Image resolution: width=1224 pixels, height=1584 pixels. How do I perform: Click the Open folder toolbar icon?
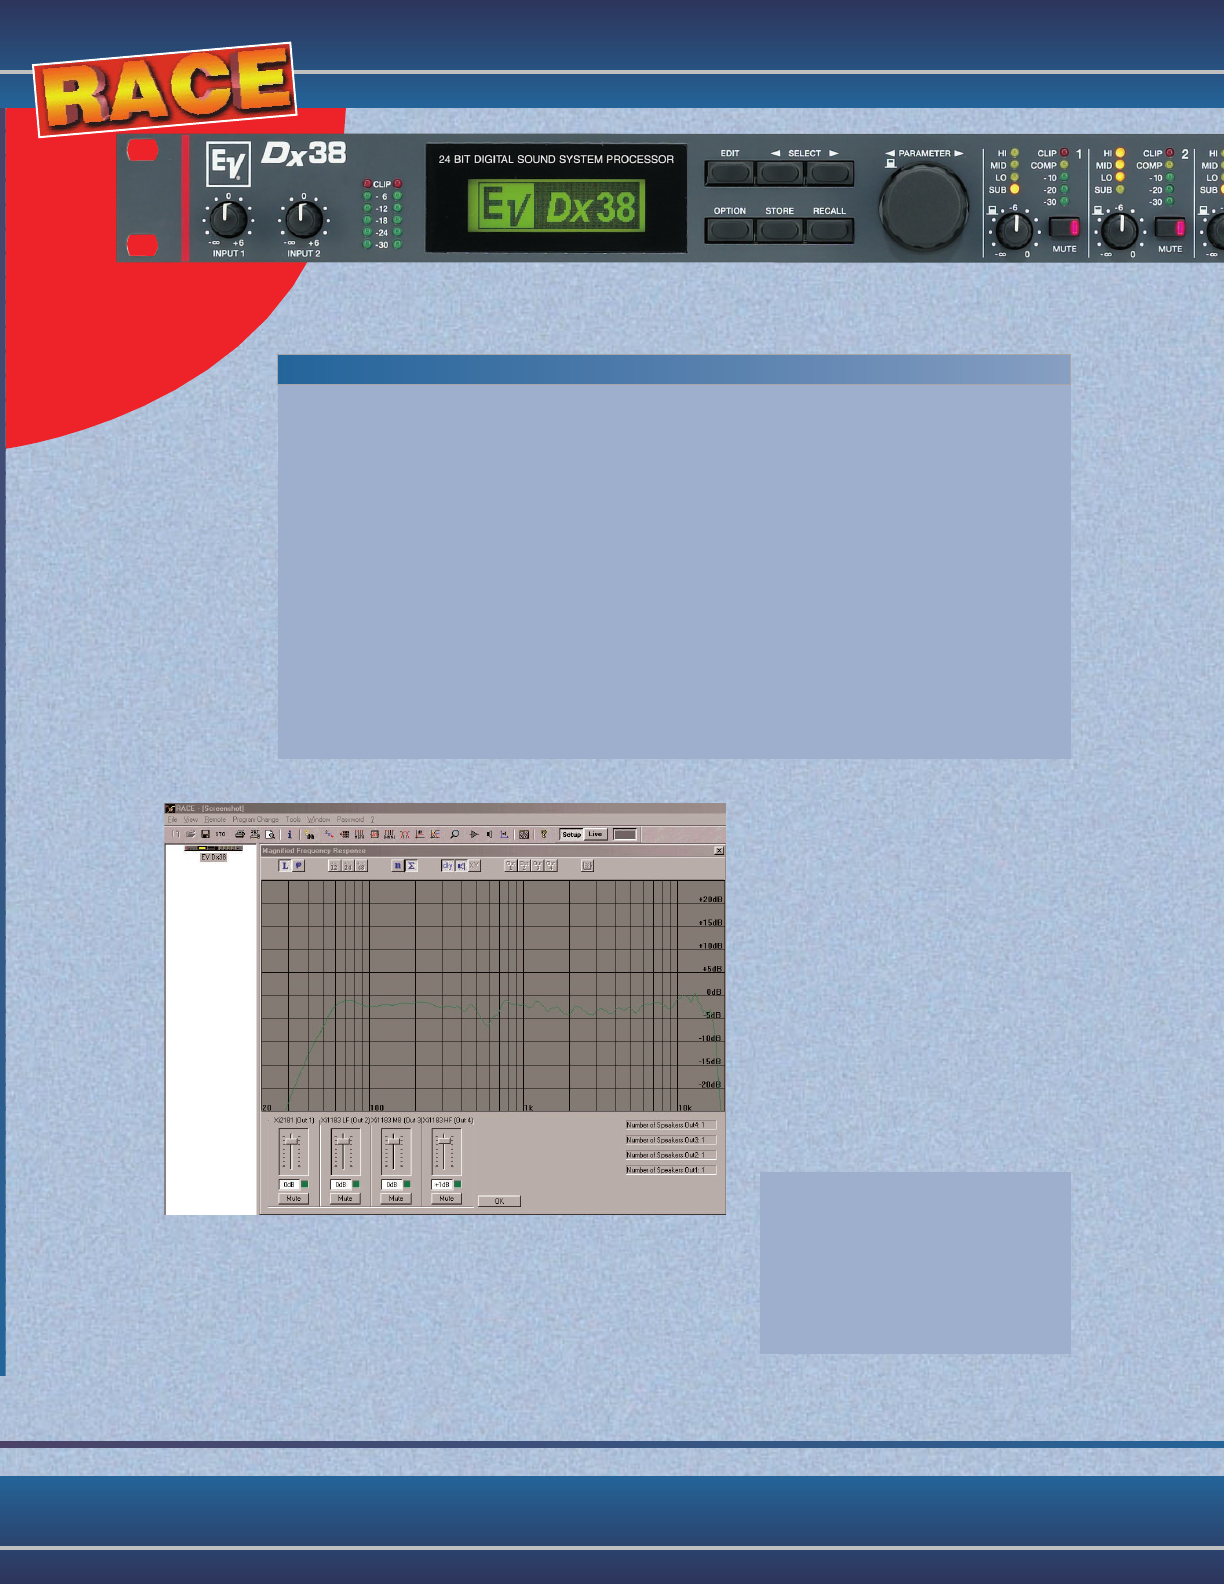[190, 834]
